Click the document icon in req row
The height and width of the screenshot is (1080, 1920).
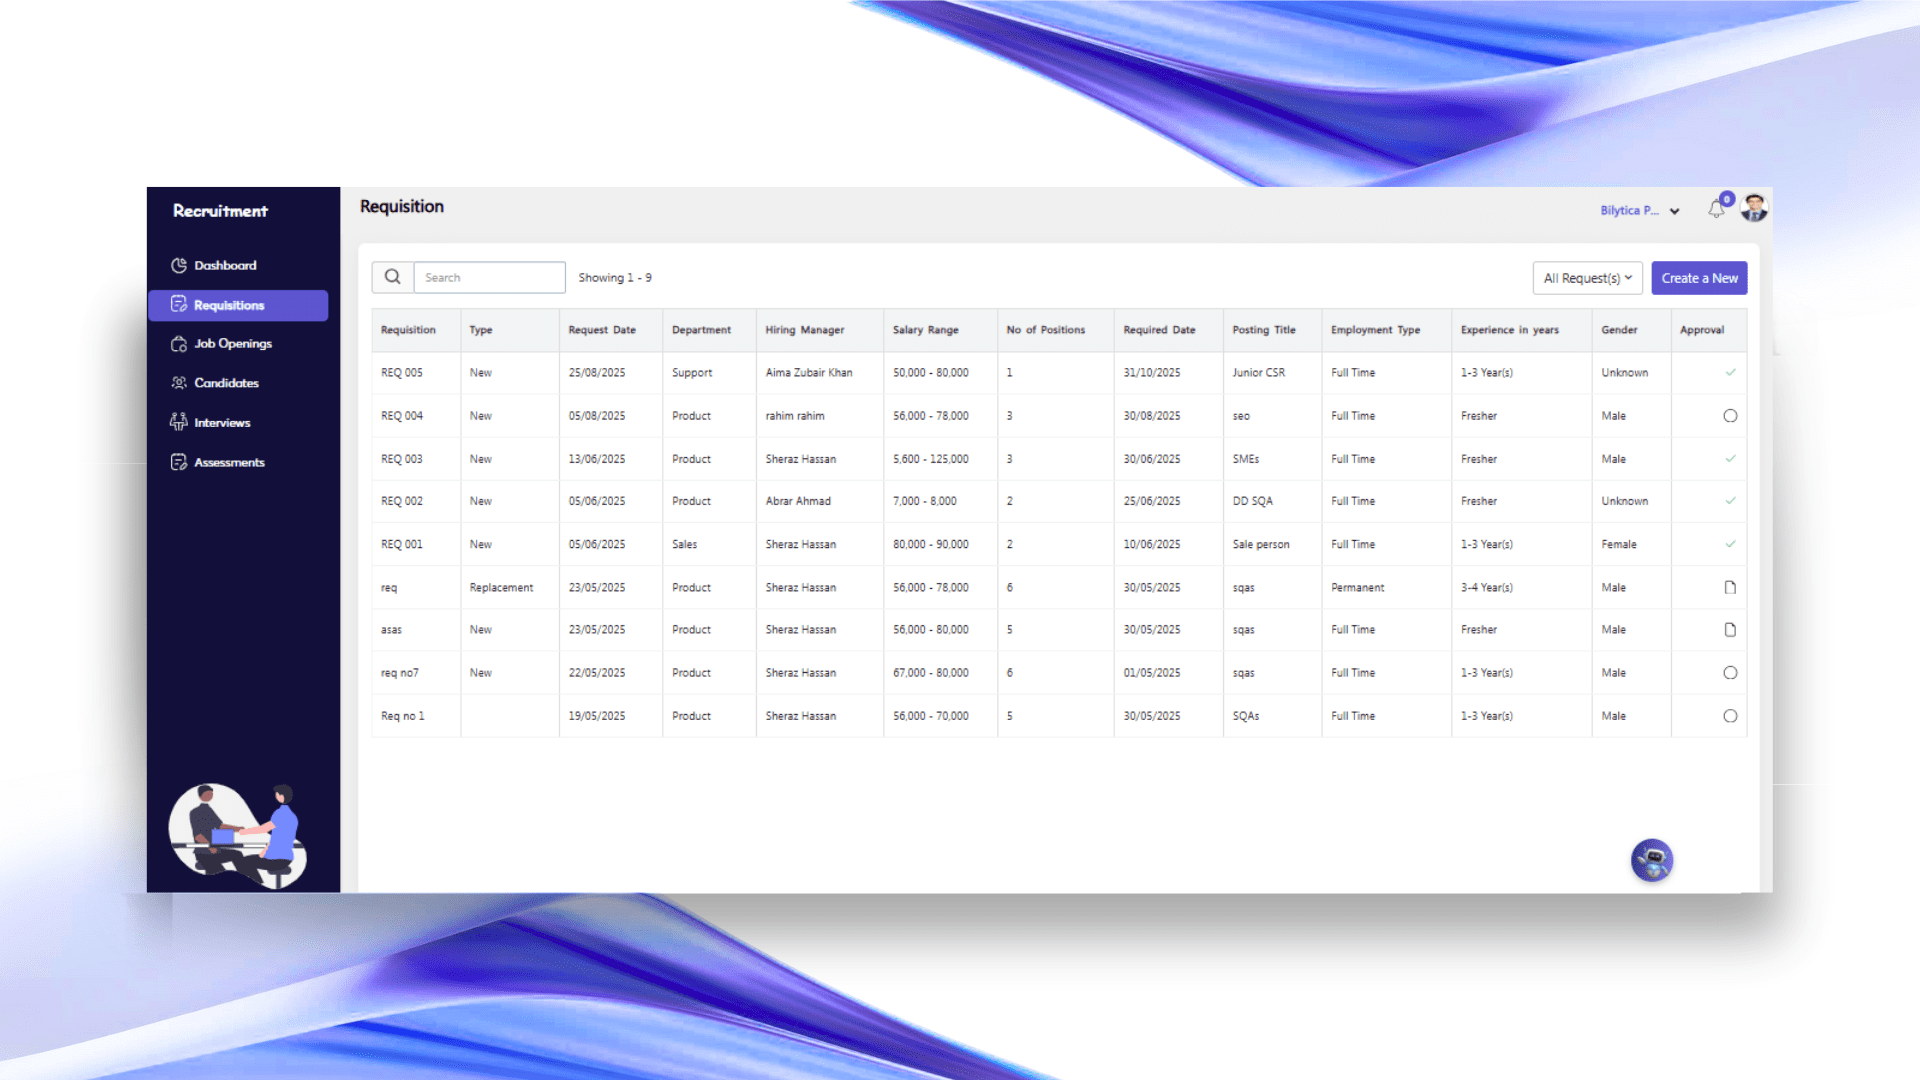click(x=1730, y=588)
